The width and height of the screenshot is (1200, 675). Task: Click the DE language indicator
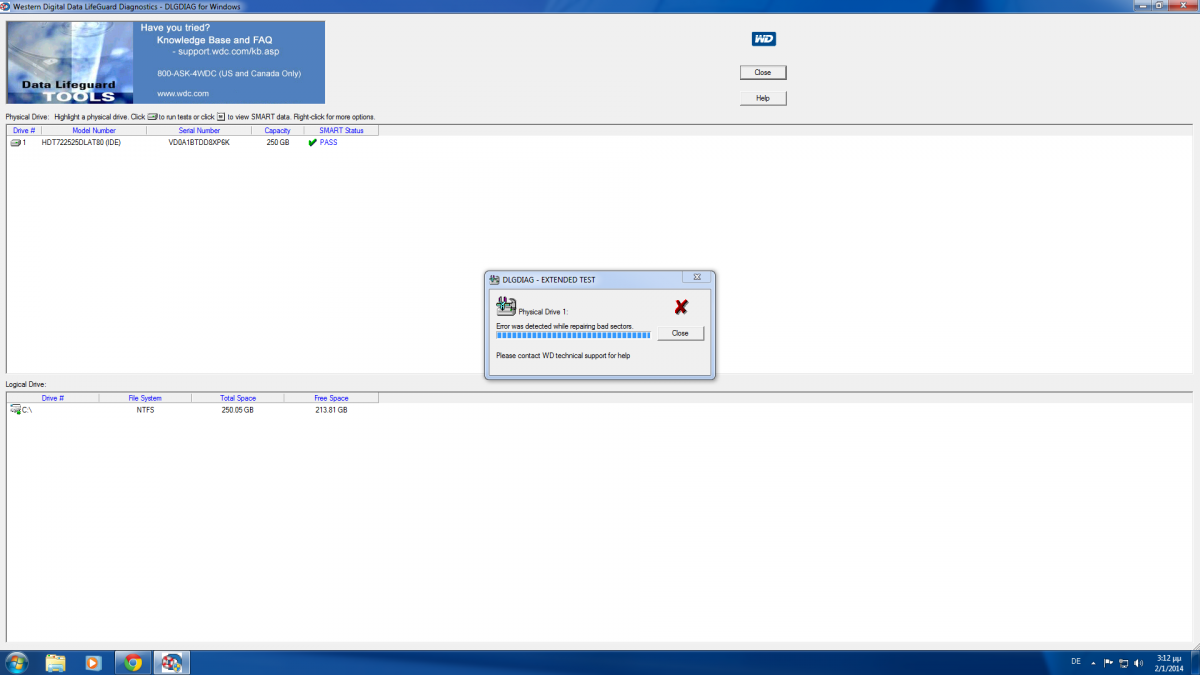[1076, 662]
